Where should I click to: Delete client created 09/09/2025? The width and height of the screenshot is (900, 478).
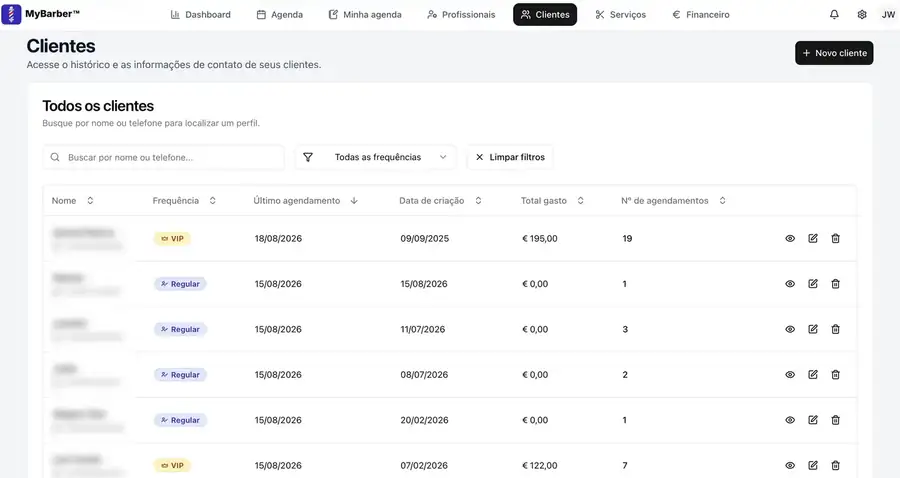point(836,238)
